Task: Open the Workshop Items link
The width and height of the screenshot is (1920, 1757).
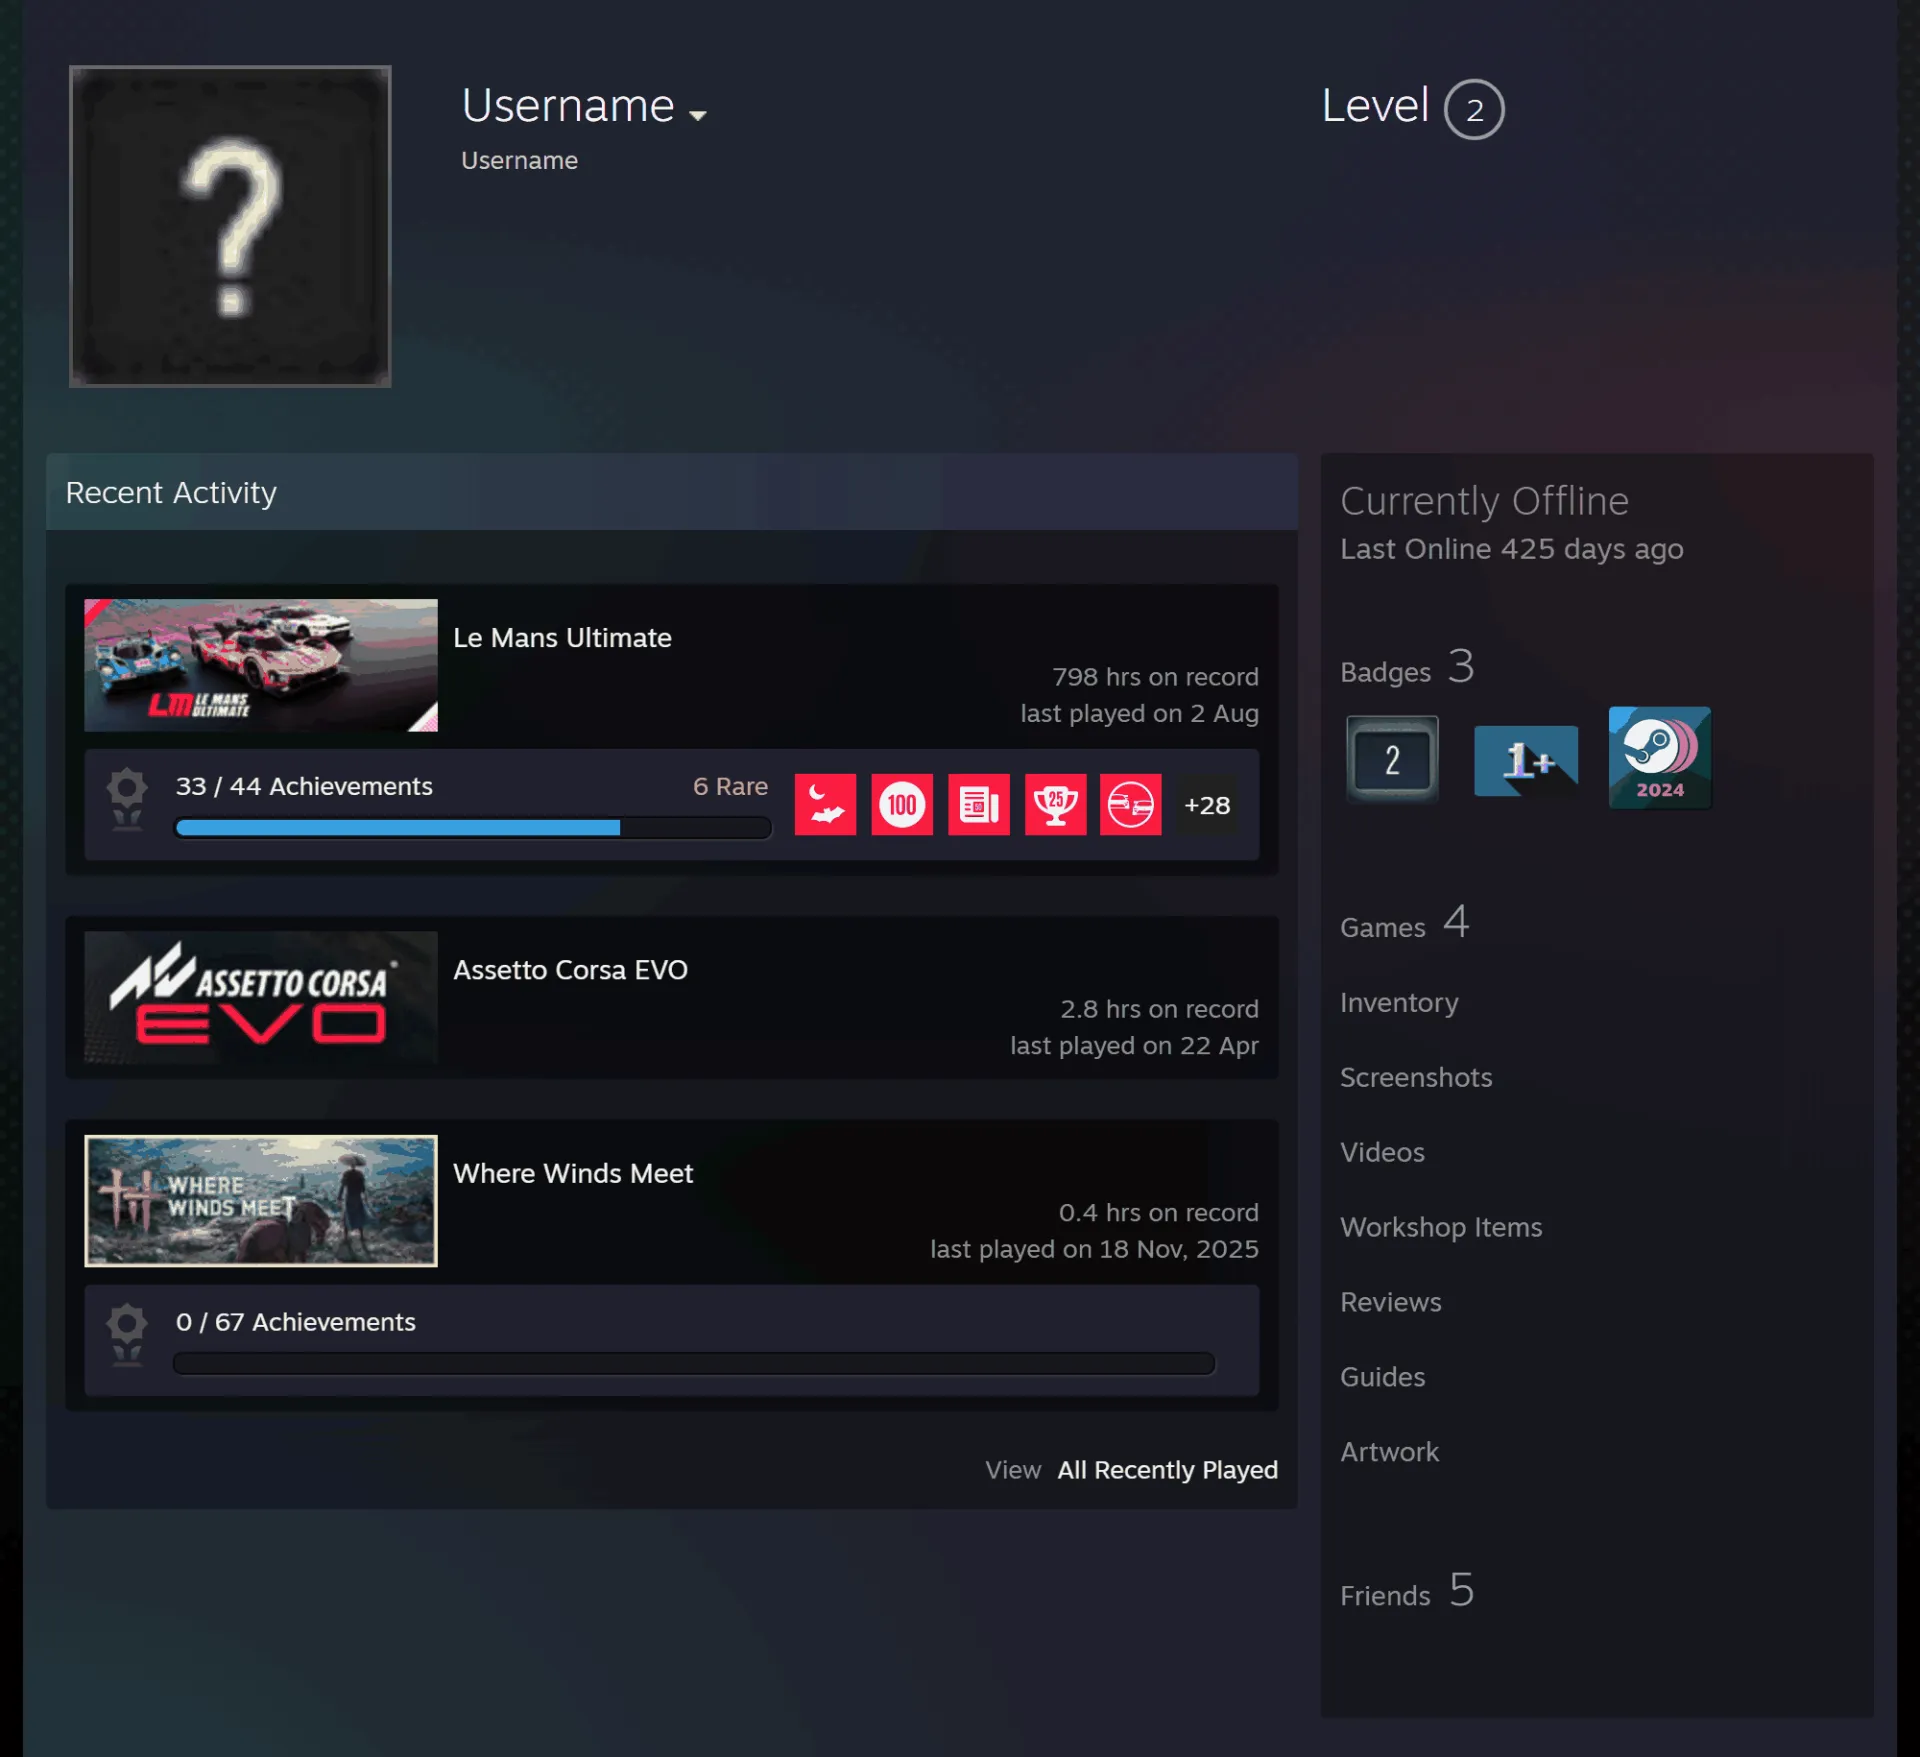Action: (x=1441, y=1227)
